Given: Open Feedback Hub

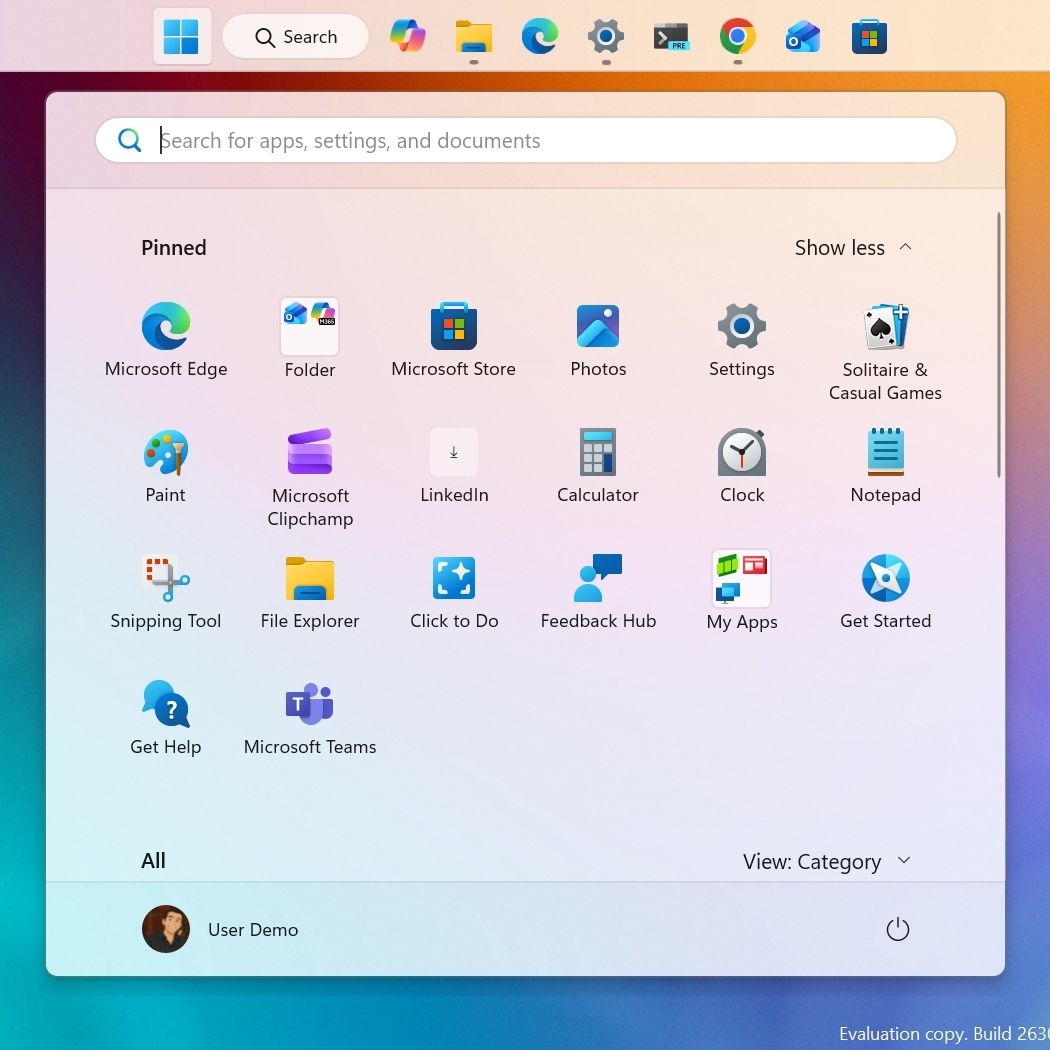Looking at the screenshot, I should coord(598,592).
